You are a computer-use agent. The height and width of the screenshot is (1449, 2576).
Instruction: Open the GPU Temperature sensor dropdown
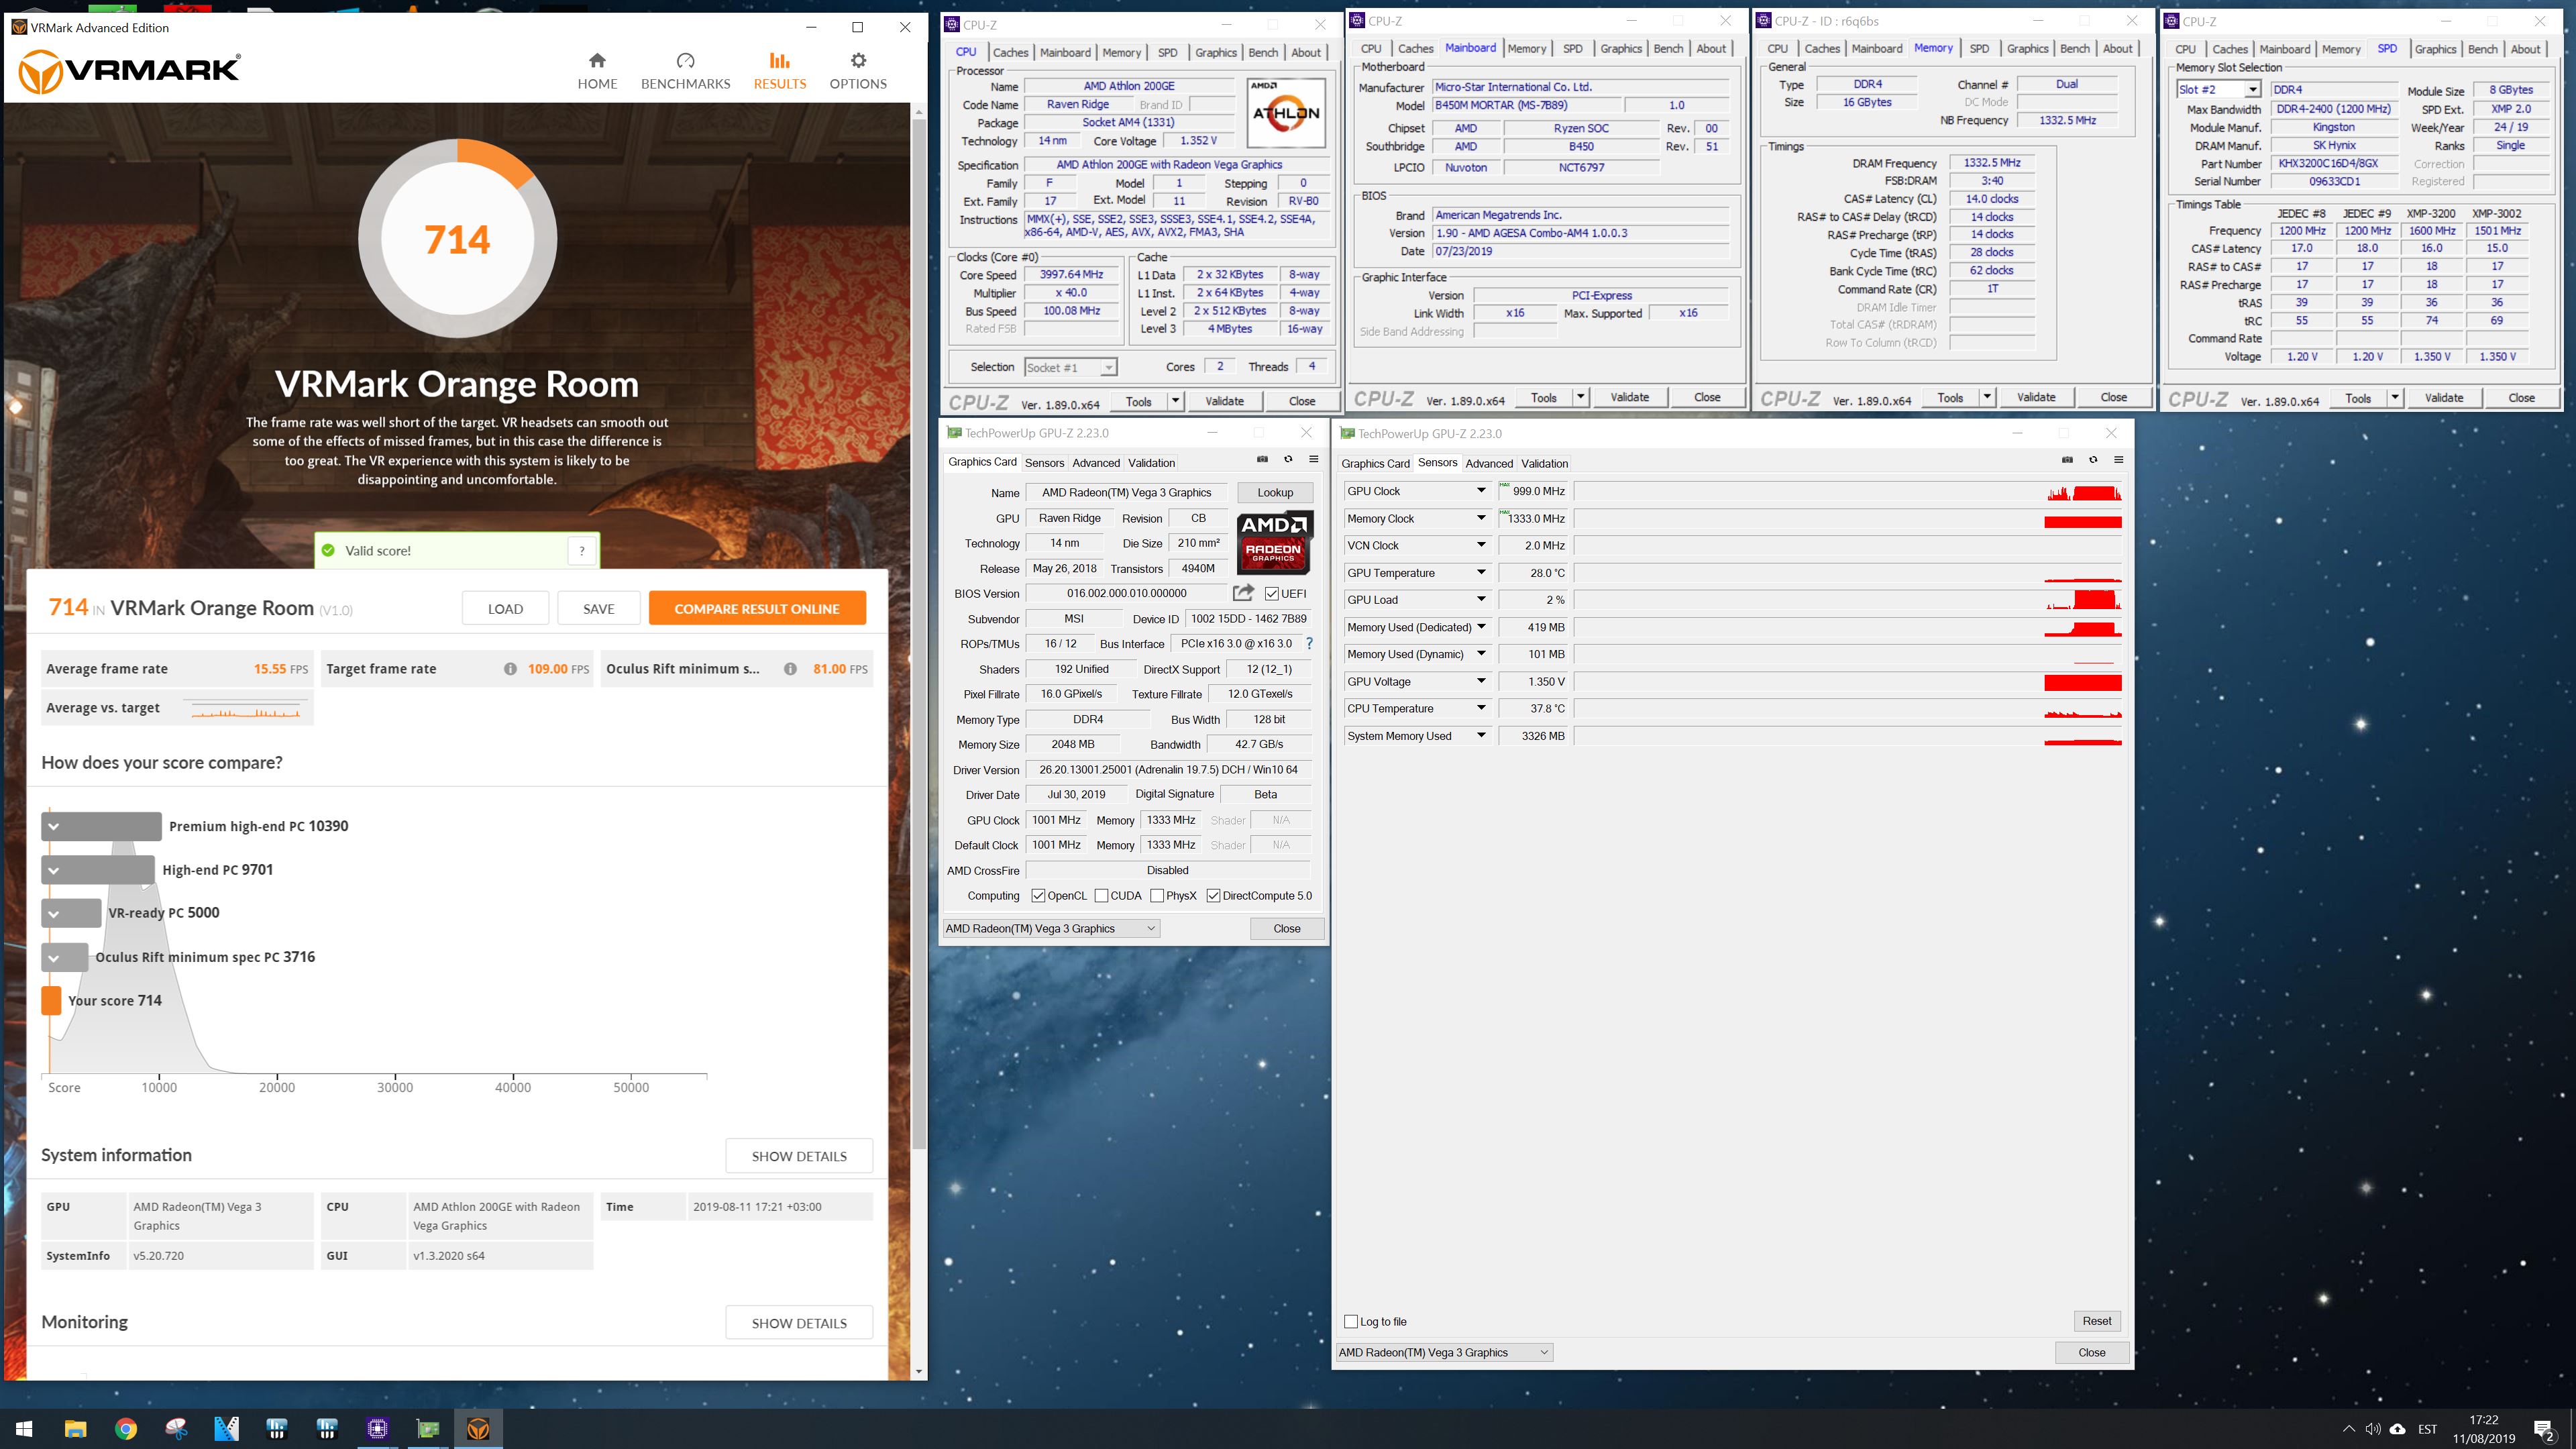(x=1481, y=573)
